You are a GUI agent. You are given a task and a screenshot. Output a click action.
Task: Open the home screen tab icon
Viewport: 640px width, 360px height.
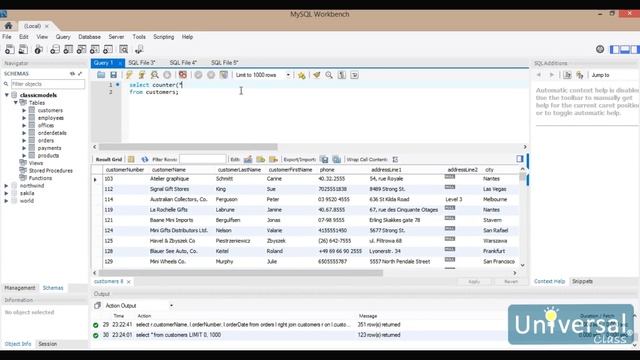8,26
